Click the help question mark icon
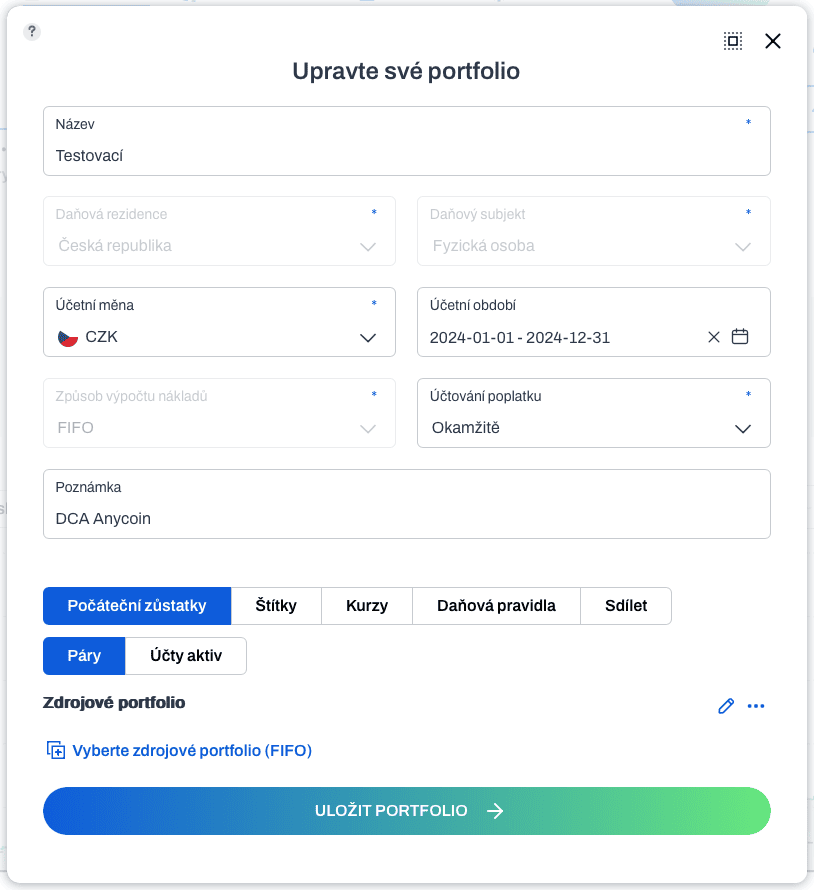814x890 pixels. 32,32
